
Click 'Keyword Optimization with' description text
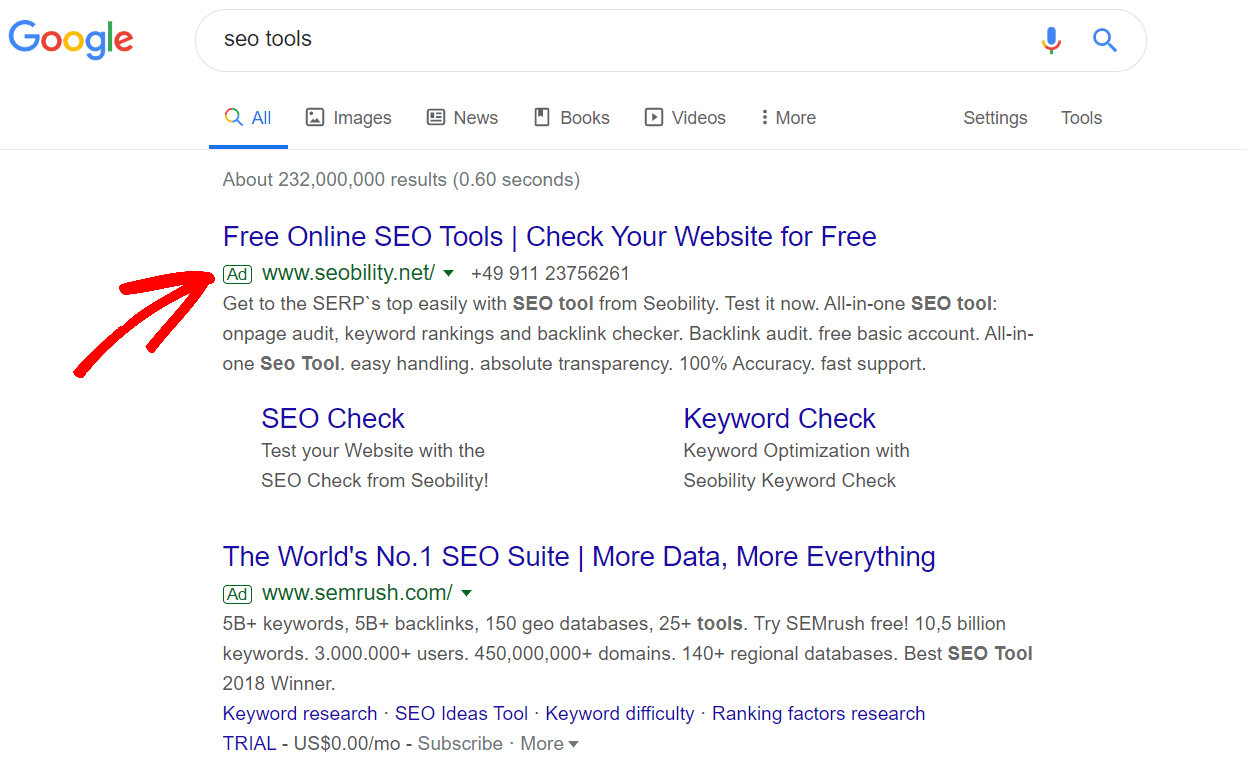click(796, 451)
